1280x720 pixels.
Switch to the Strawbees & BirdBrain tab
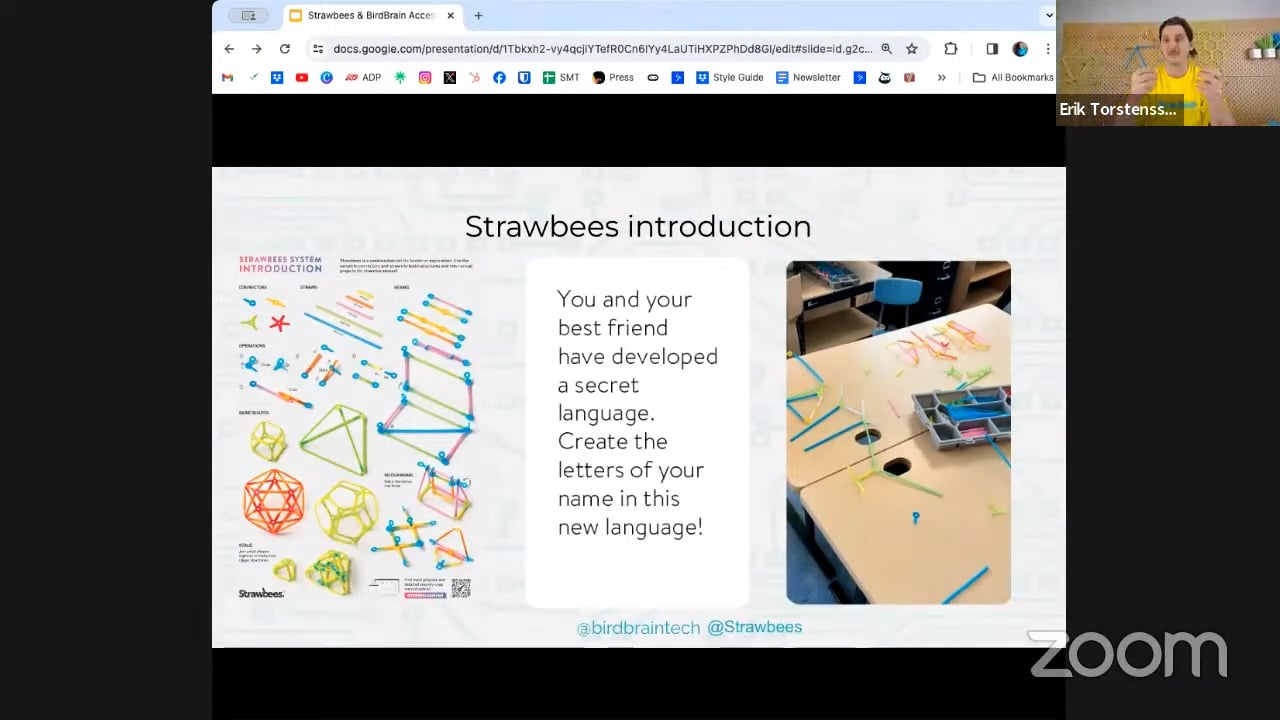coord(370,15)
